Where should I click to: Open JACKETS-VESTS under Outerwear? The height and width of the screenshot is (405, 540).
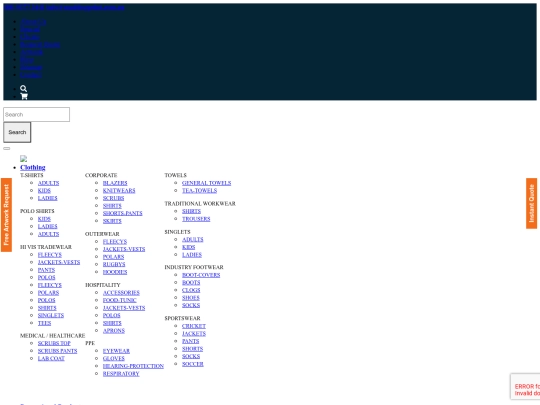coord(124,249)
